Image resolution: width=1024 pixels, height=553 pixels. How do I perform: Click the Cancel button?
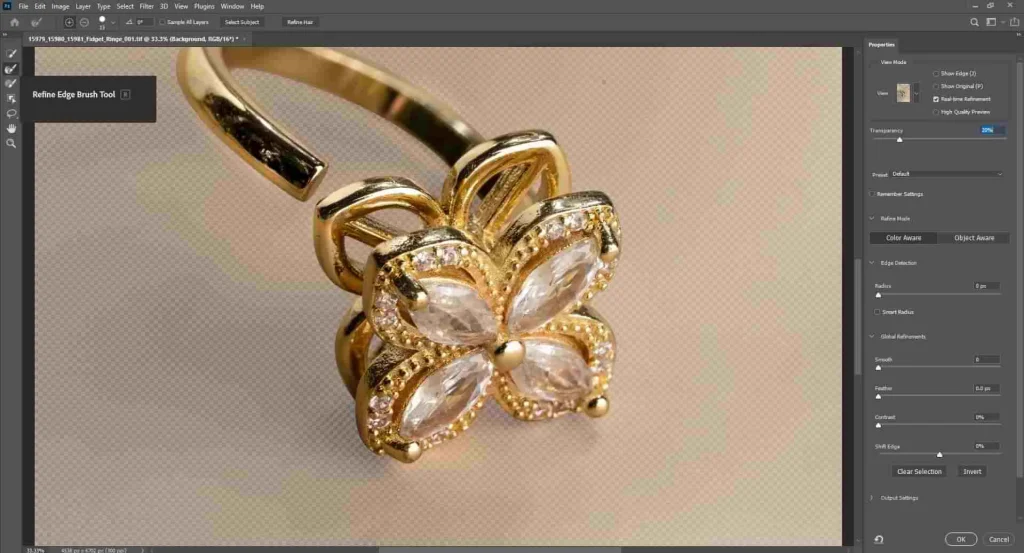(999, 539)
